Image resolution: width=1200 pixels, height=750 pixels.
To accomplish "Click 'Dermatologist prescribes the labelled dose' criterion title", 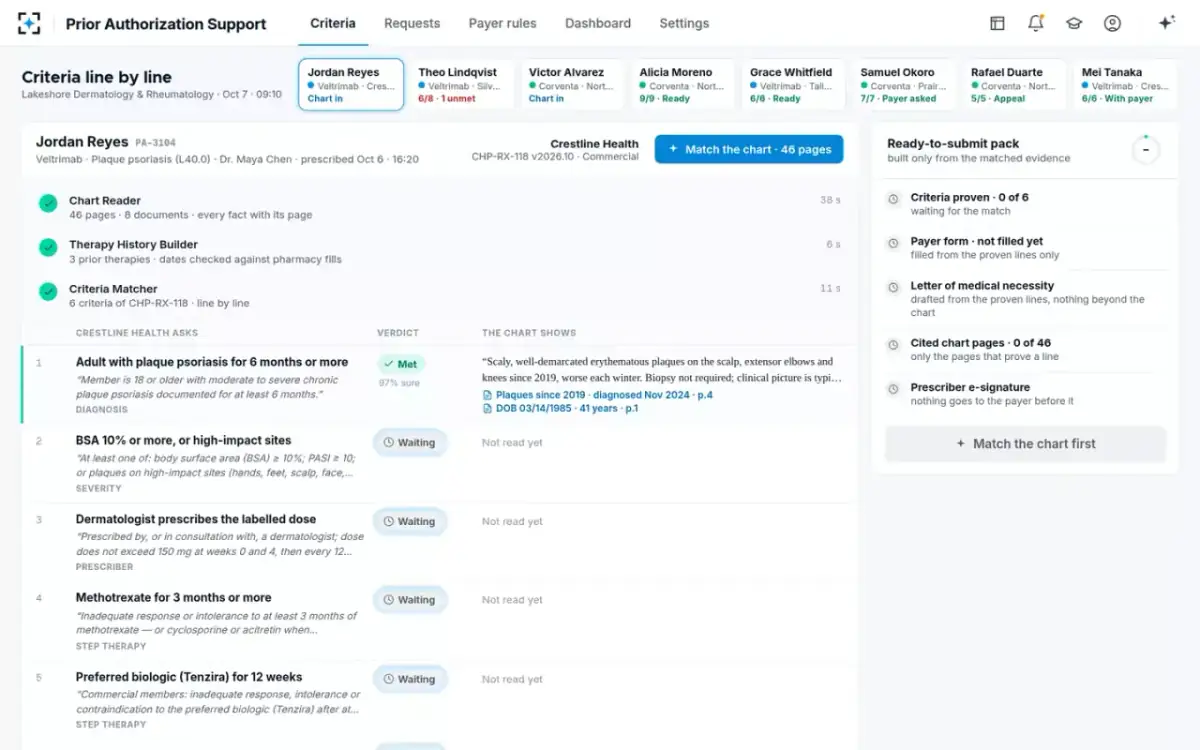I will coord(196,519).
